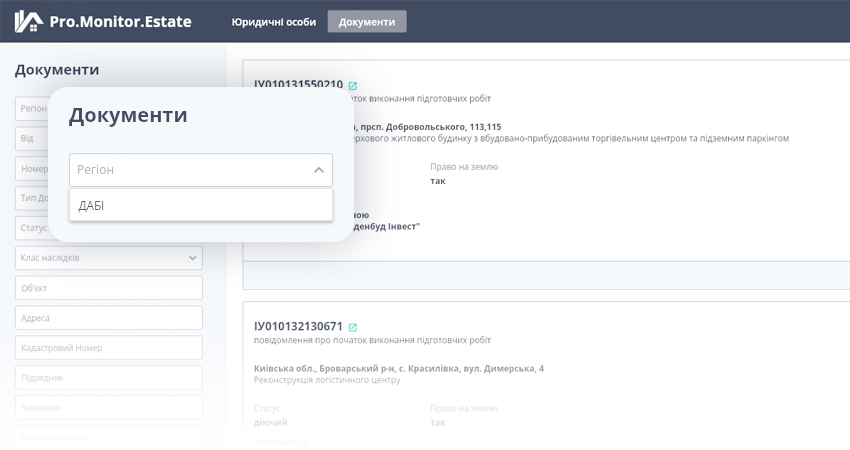Focus the Адреса input field

[x=108, y=318]
